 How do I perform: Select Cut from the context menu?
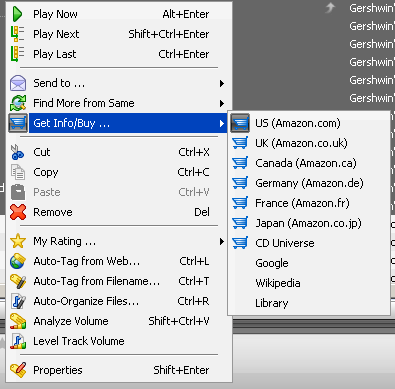(119, 152)
